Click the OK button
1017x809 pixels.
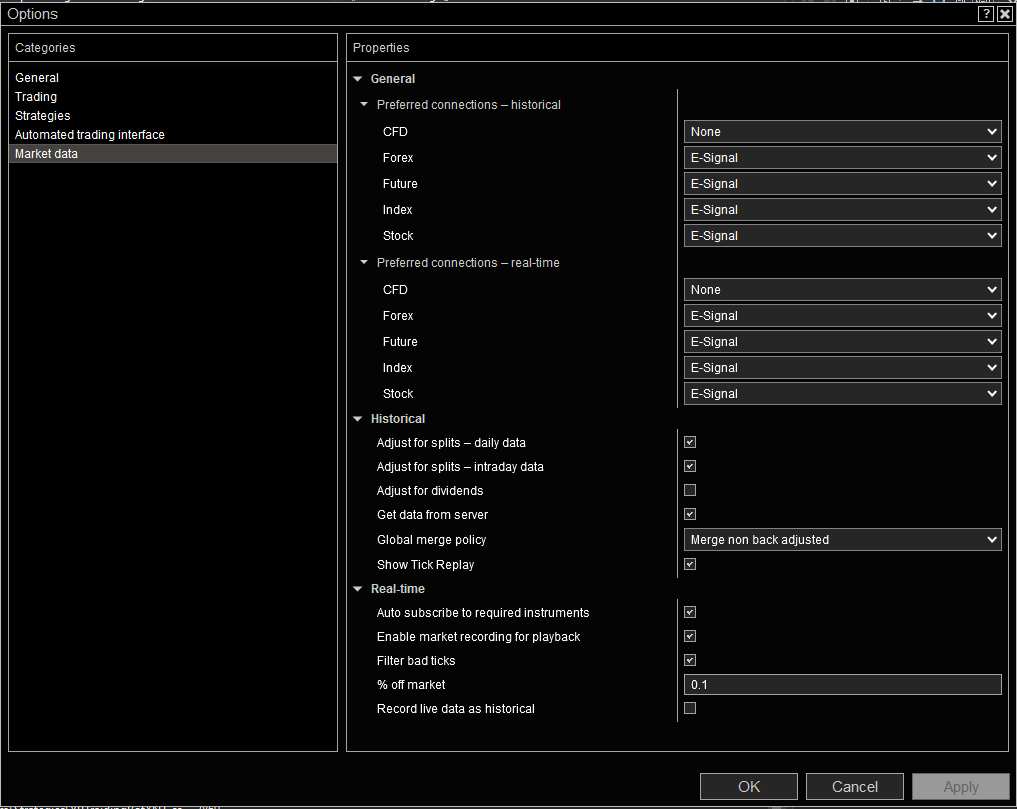tap(749, 787)
